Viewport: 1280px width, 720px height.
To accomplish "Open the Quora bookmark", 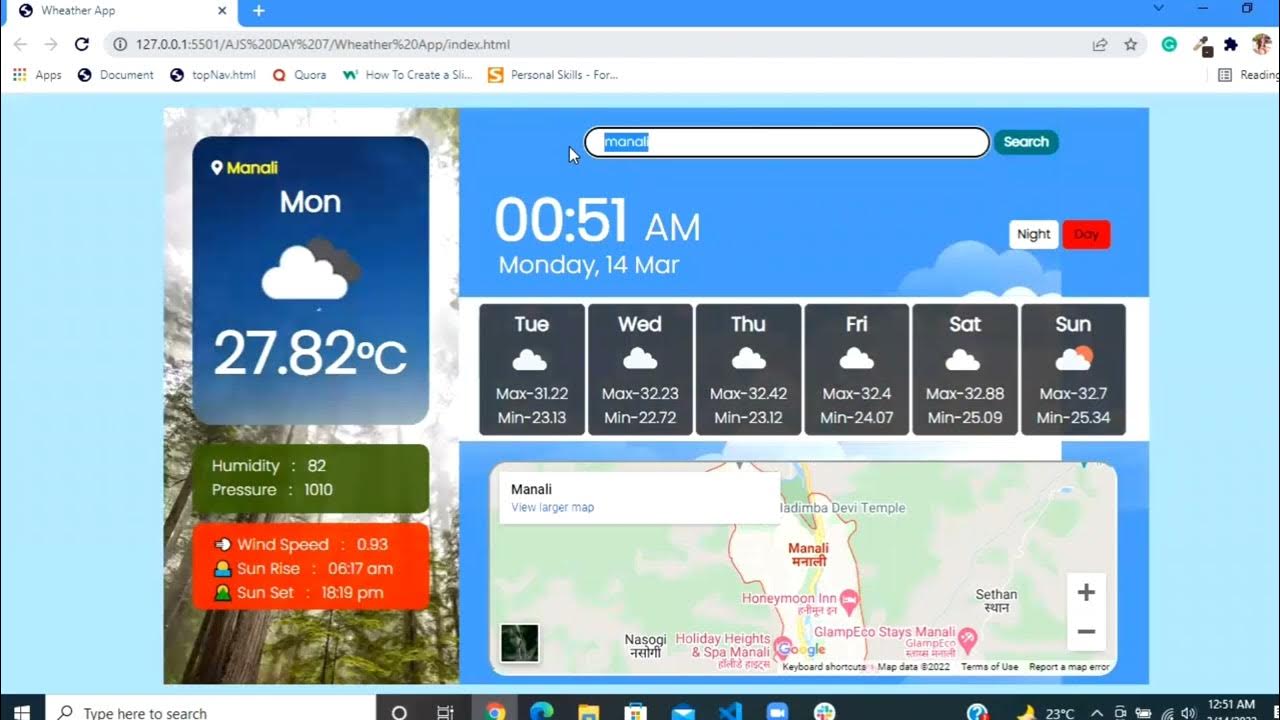I will [300, 74].
